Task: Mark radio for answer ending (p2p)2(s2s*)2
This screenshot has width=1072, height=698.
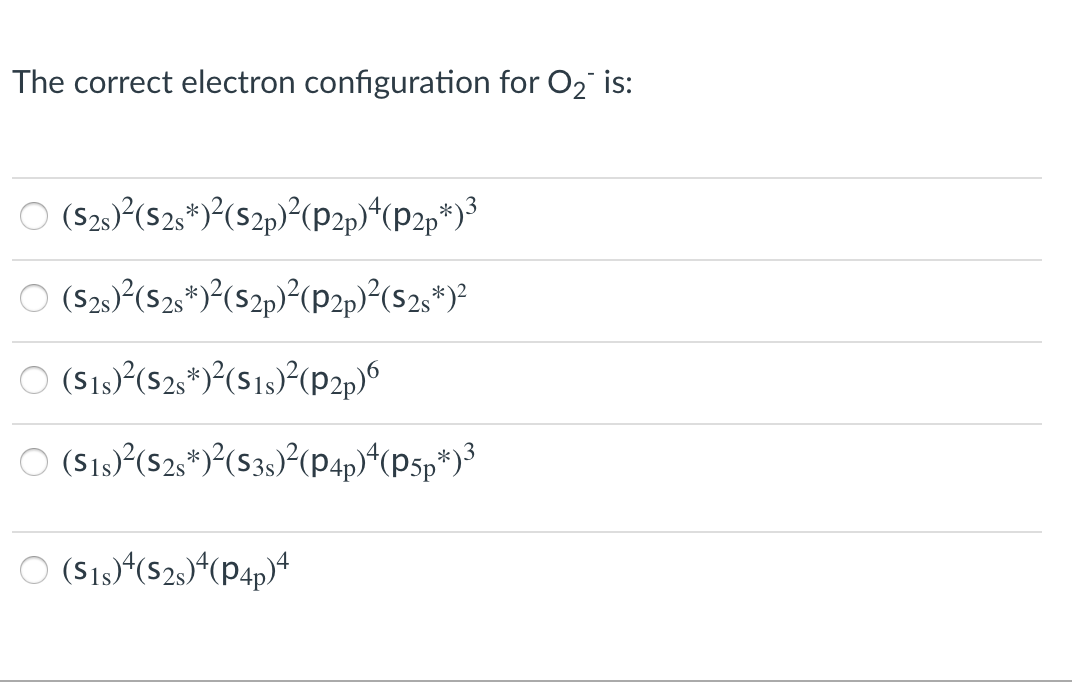Action: click(34, 298)
